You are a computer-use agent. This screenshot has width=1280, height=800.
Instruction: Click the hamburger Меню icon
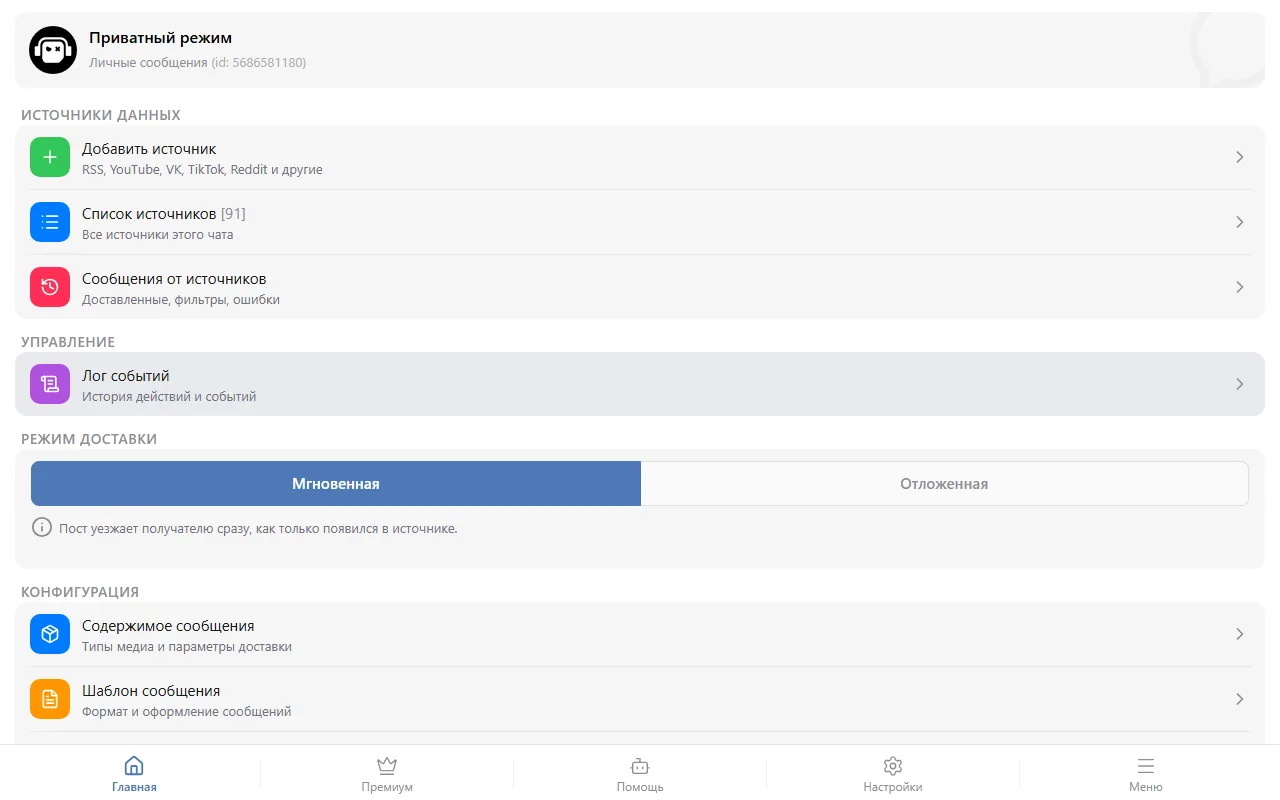click(1146, 766)
